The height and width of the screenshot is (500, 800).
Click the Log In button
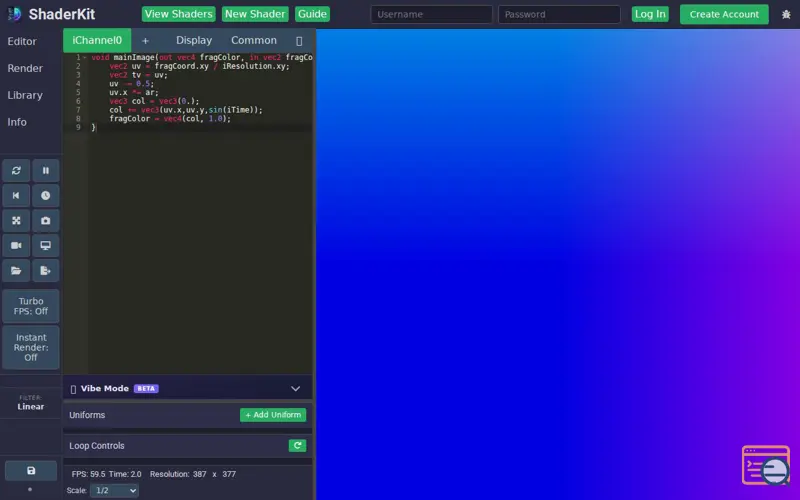point(650,14)
